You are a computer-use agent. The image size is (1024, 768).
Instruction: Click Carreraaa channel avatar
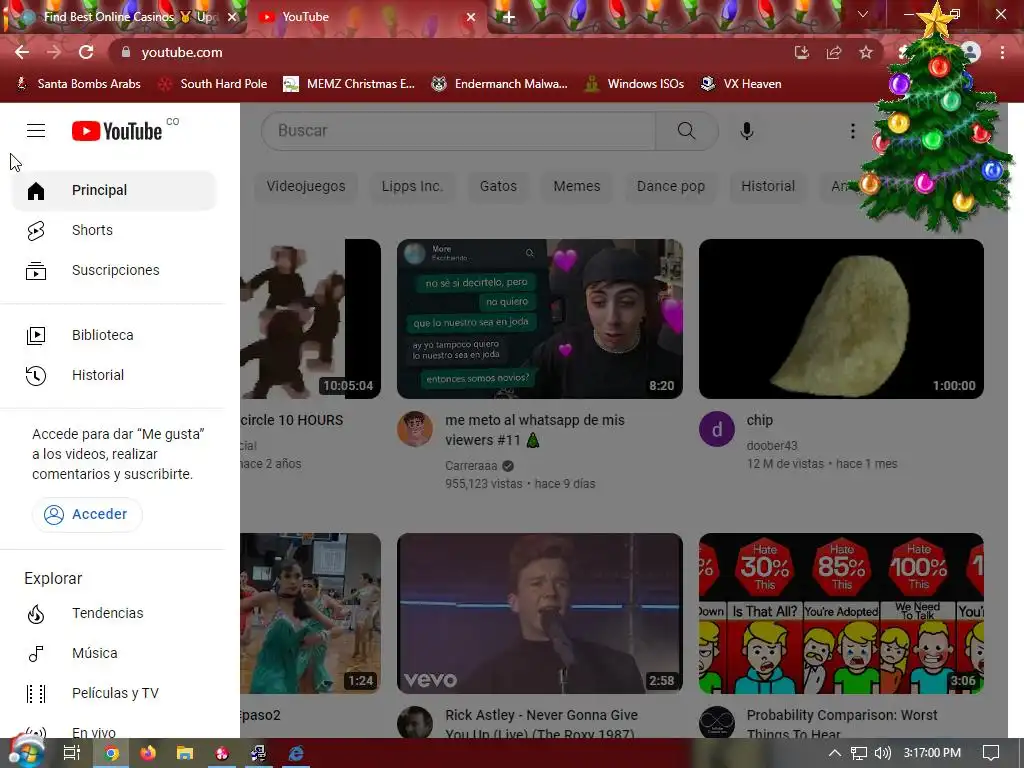(x=415, y=429)
